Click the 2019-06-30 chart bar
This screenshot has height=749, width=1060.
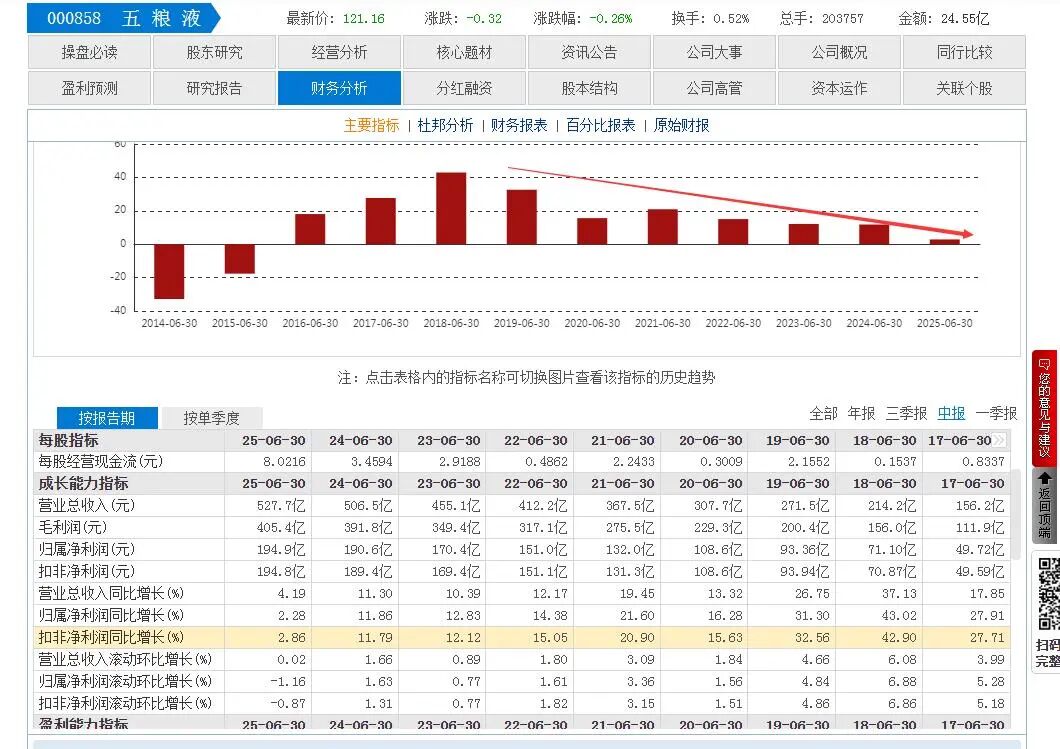coord(522,217)
